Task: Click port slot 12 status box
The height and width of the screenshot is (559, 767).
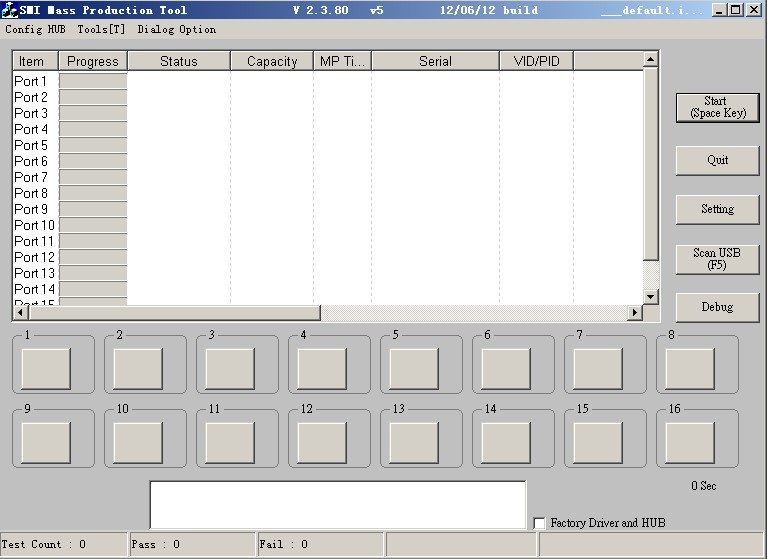Action: (322, 443)
